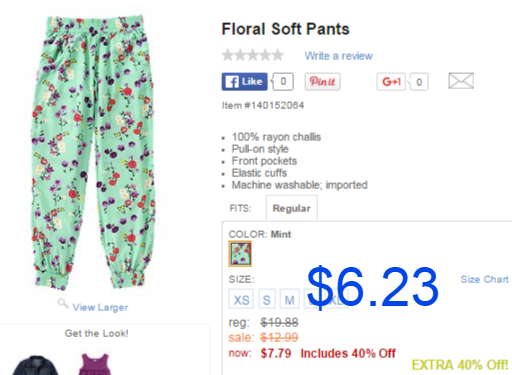Viewport: 512px width, 375px height.
Task: Open the Regular fits tab
Action: [291, 208]
